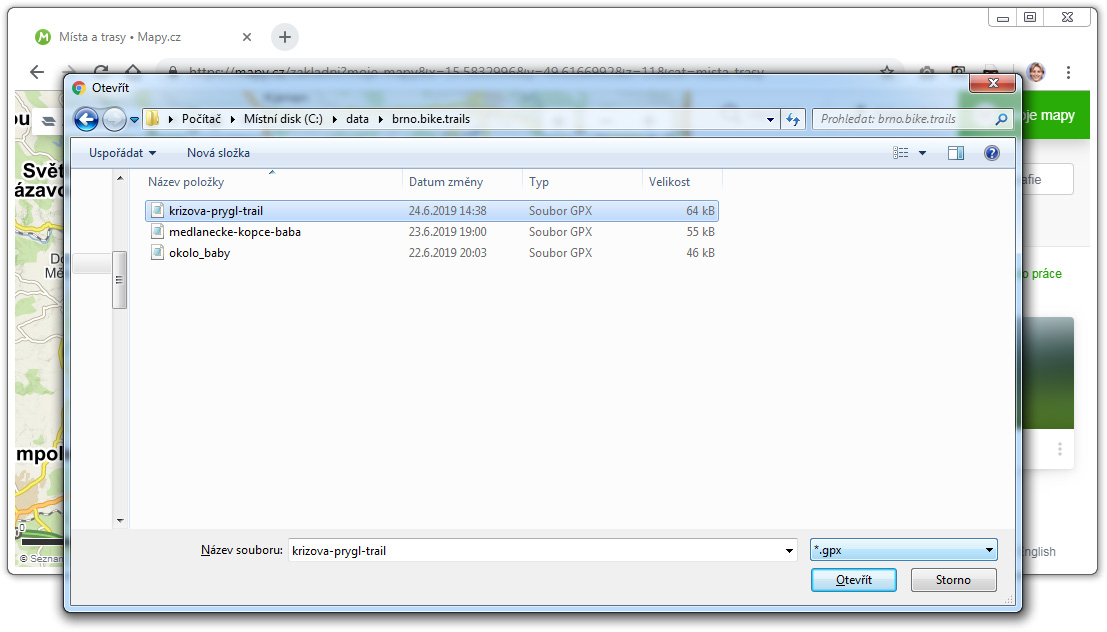
Task: Click the Back navigation arrow in dialog
Action: pos(86,119)
